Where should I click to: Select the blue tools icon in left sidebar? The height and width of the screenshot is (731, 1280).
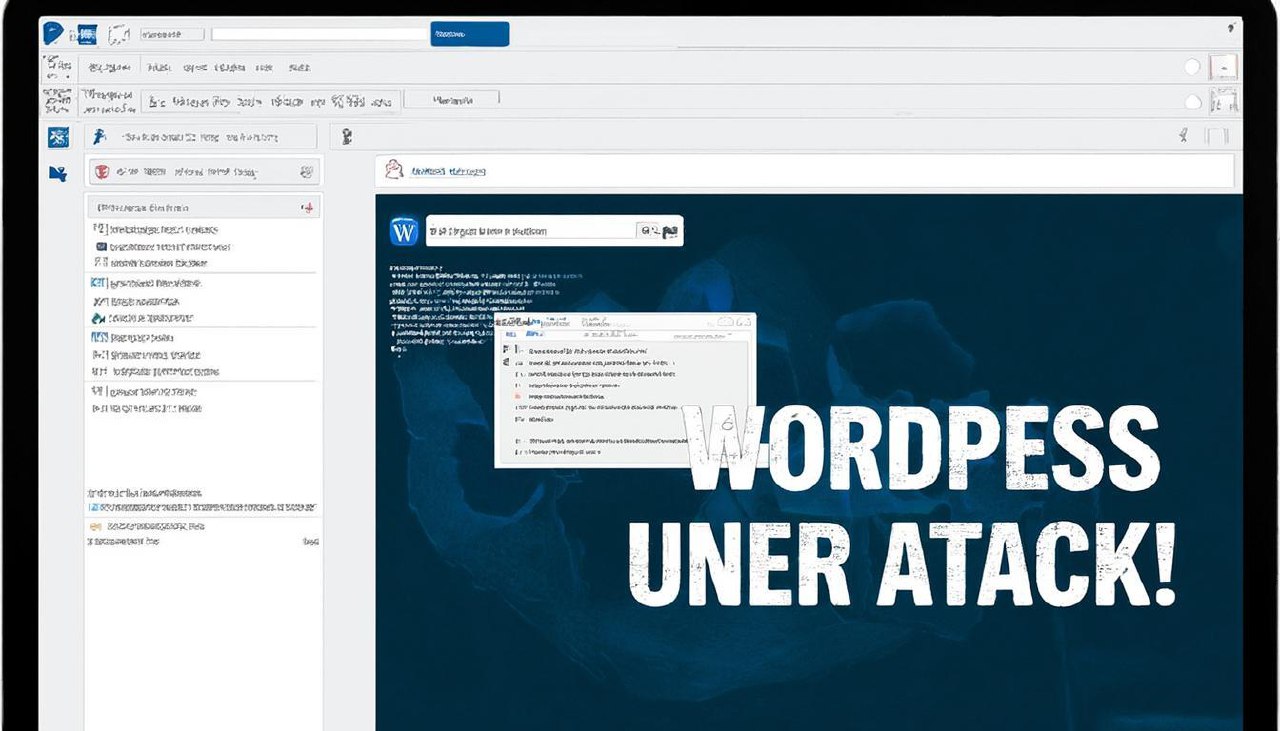57,137
